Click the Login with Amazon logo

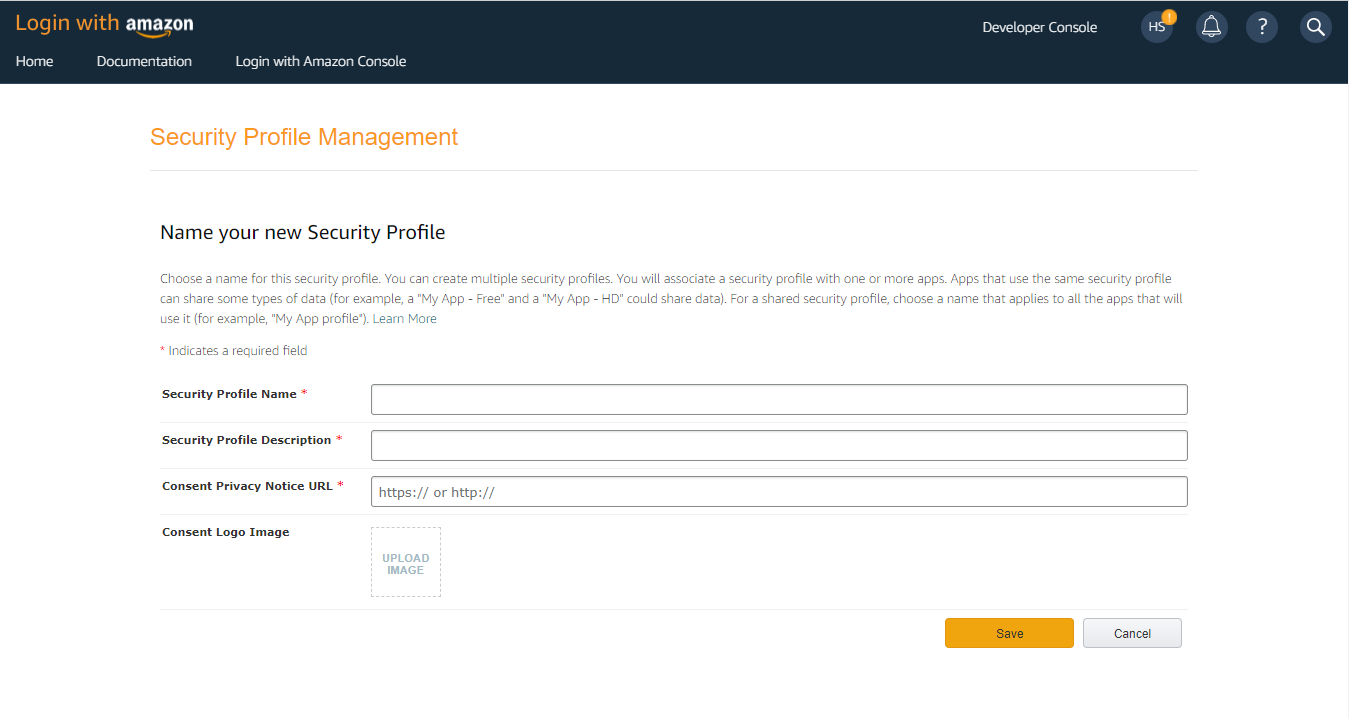pyautogui.click(x=104, y=25)
